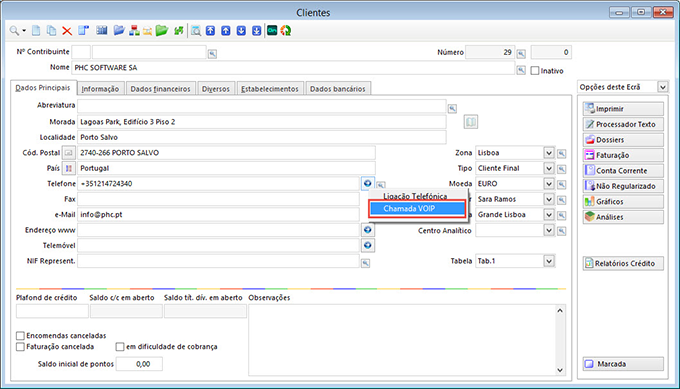The image size is (680, 389).
Task: Duplicate the record with the copy pages icon
Action: 51,31
